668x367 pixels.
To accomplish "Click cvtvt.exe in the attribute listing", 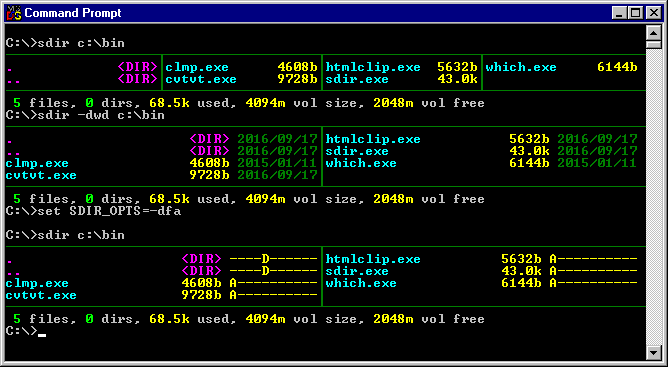I will coord(41,295).
